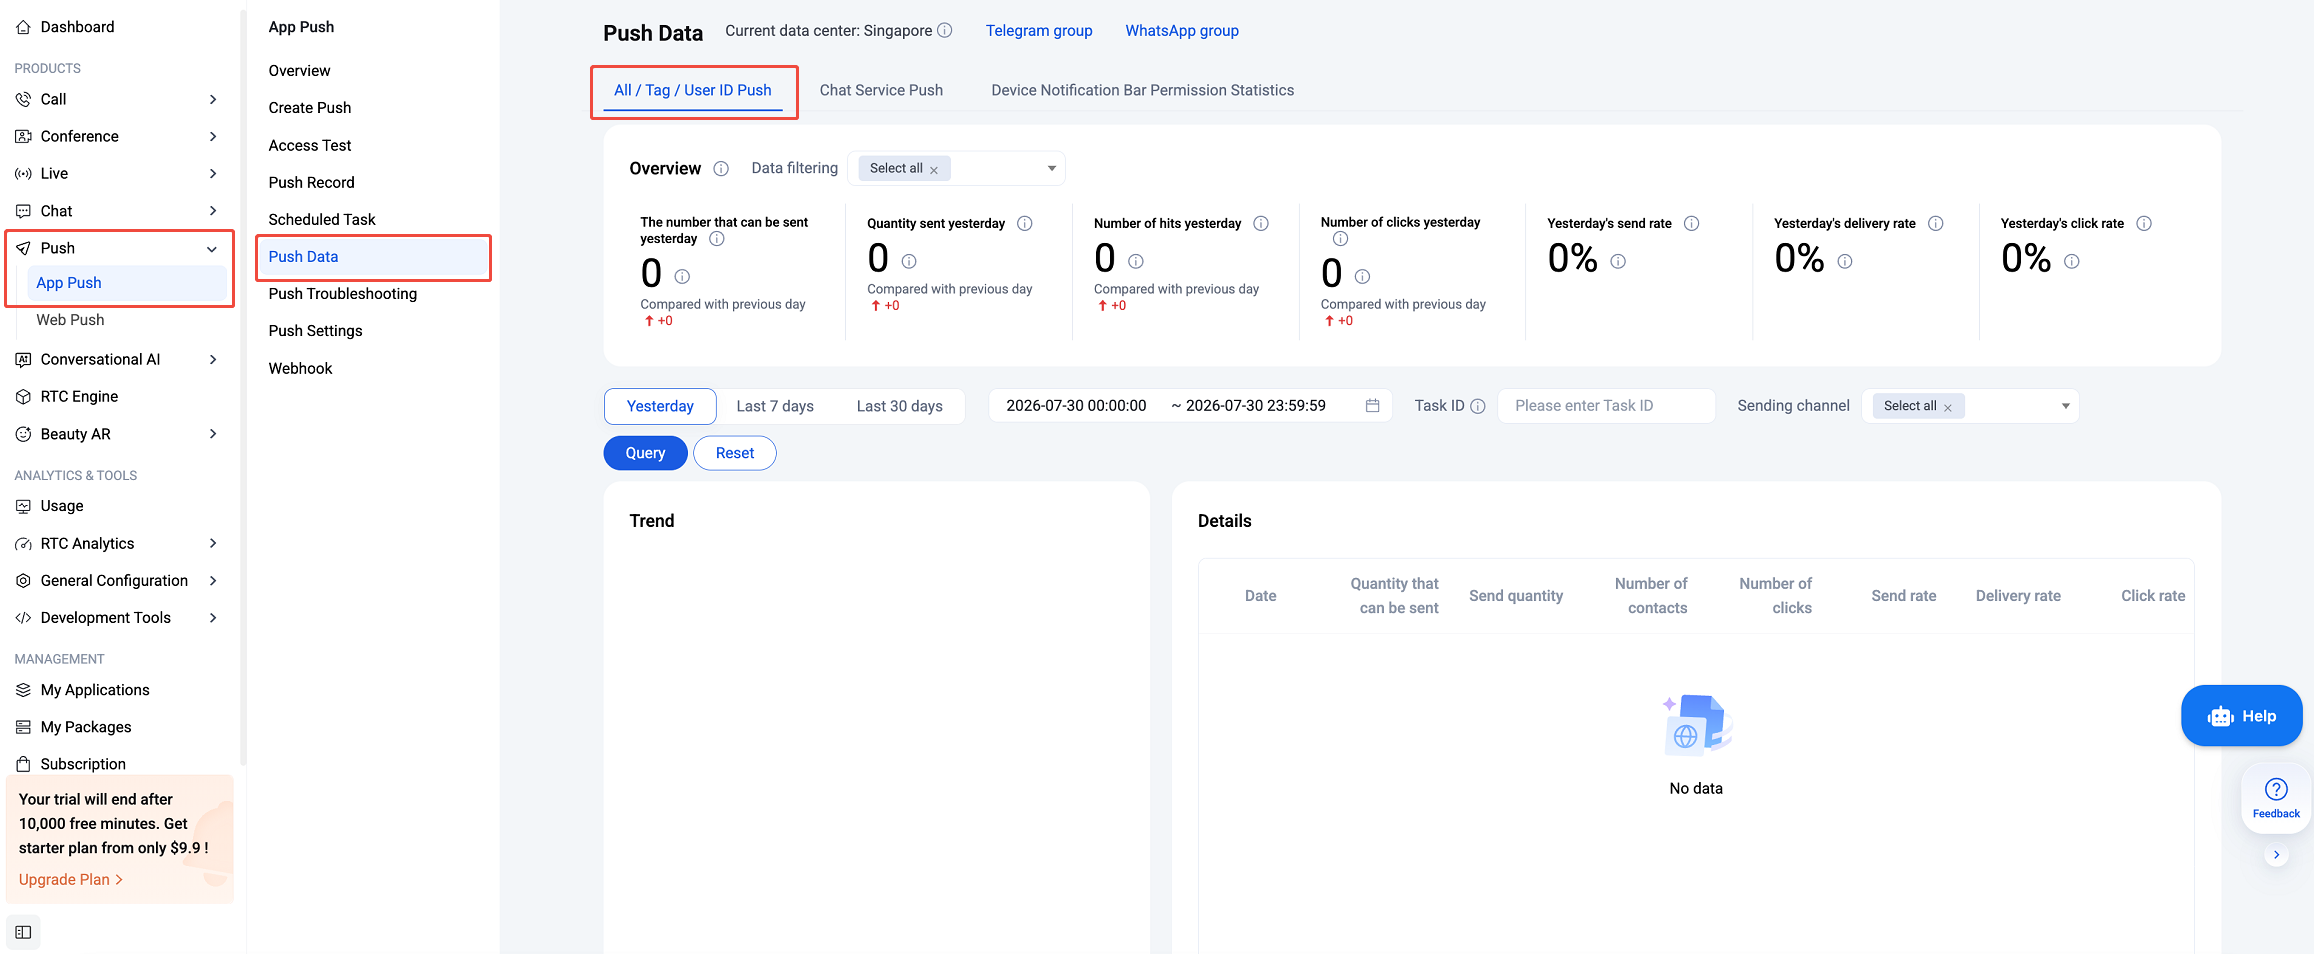Screen dimensions: 2314x954
Task: Open the Data filtering dropdown arrow
Action: coord(1051,169)
